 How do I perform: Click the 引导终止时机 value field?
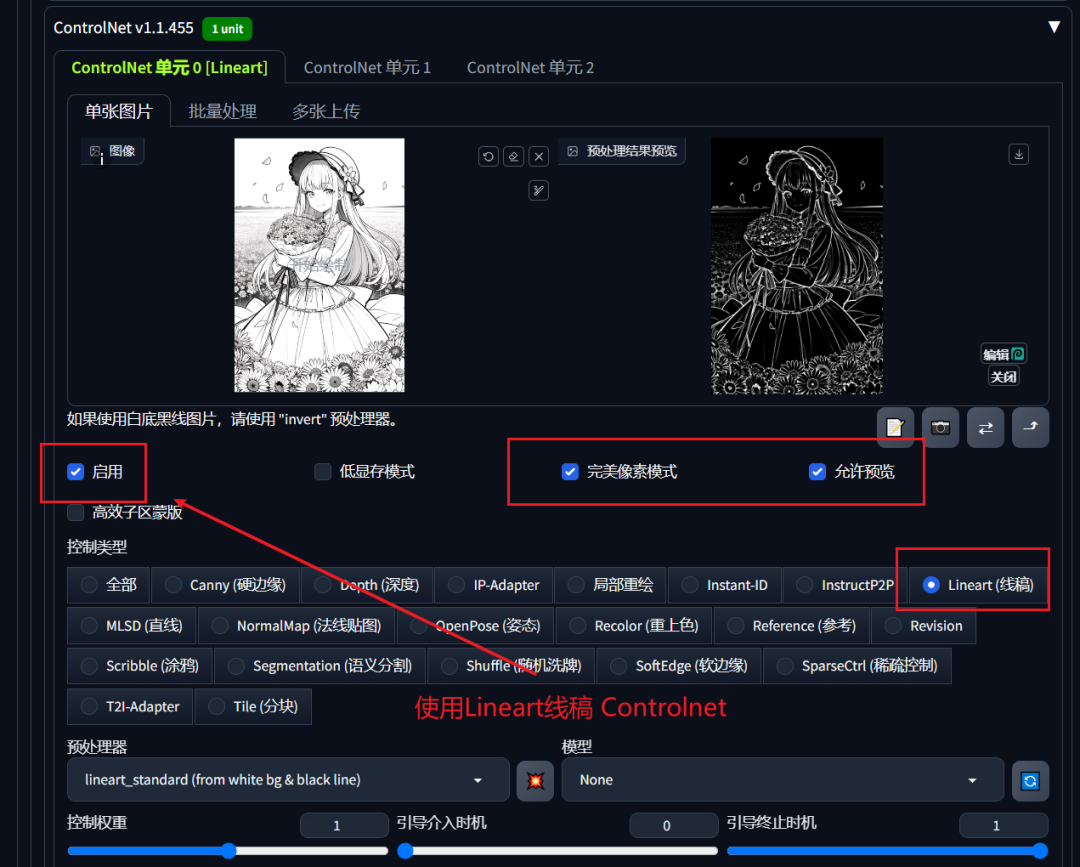[1004, 825]
